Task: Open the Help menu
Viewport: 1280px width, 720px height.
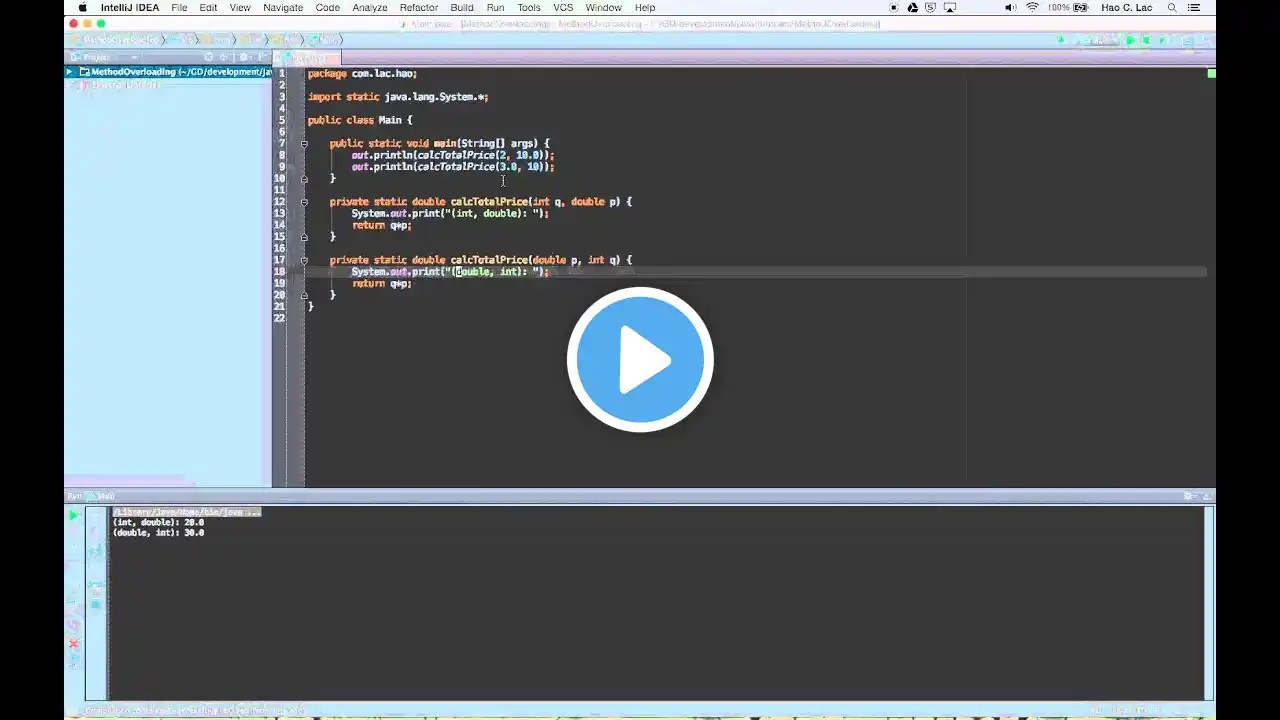Action: (x=645, y=8)
